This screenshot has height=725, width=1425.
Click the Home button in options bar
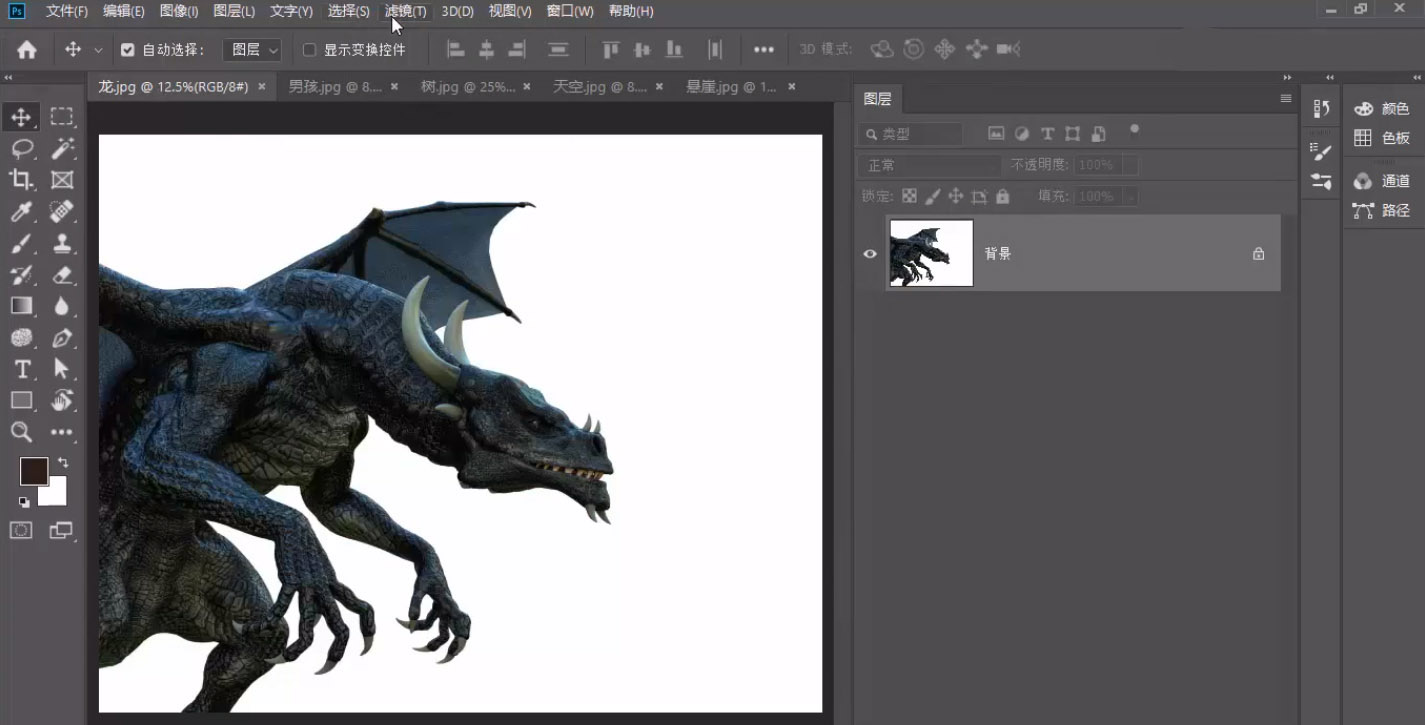pos(27,49)
